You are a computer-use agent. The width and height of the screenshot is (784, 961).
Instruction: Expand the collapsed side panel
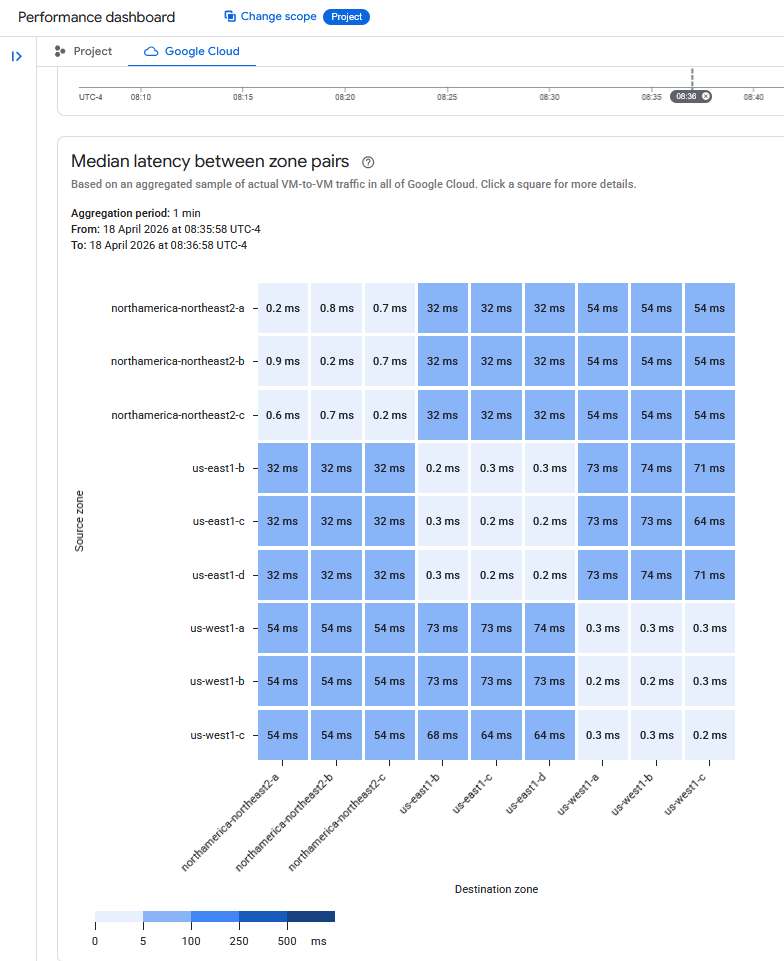17,56
